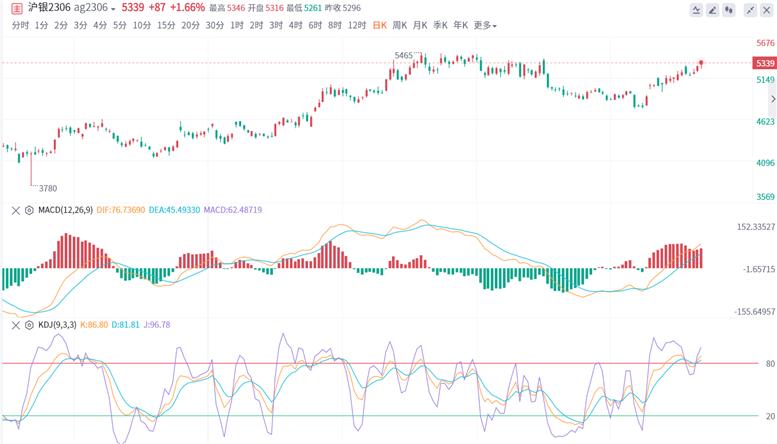Select the 周K weekly candlestick tab
777x444 pixels.
(x=399, y=25)
